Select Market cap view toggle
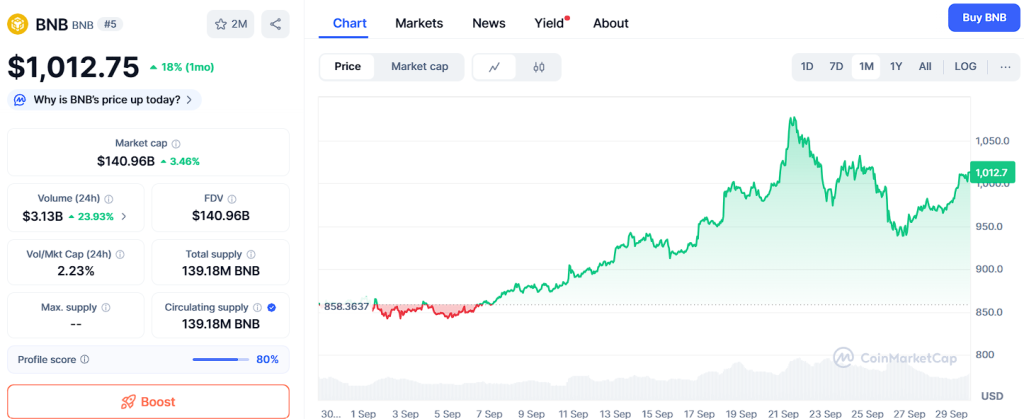Image resolution: width=1024 pixels, height=419 pixels. 419,67
